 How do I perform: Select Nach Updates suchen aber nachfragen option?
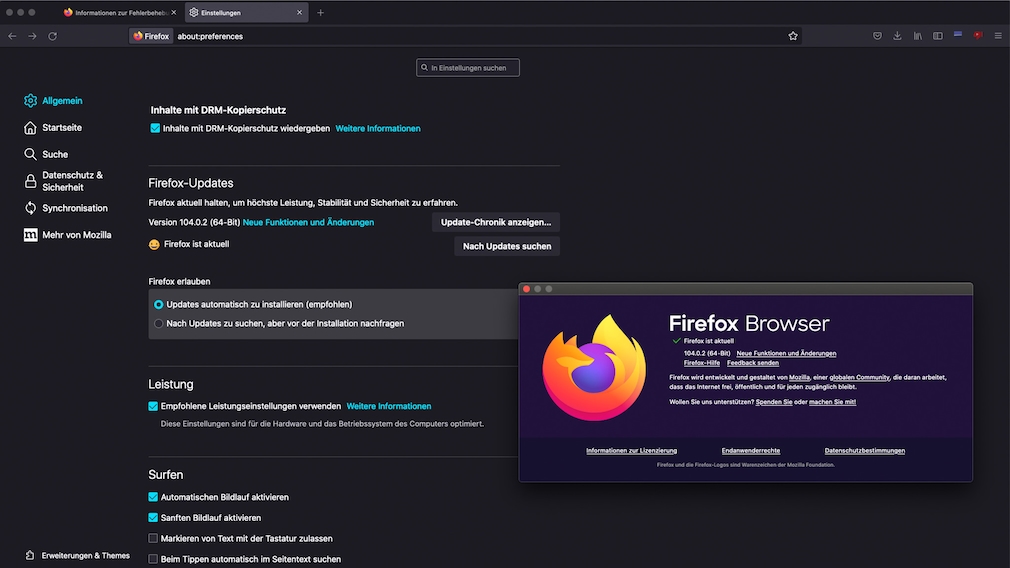pyautogui.click(x=158, y=324)
